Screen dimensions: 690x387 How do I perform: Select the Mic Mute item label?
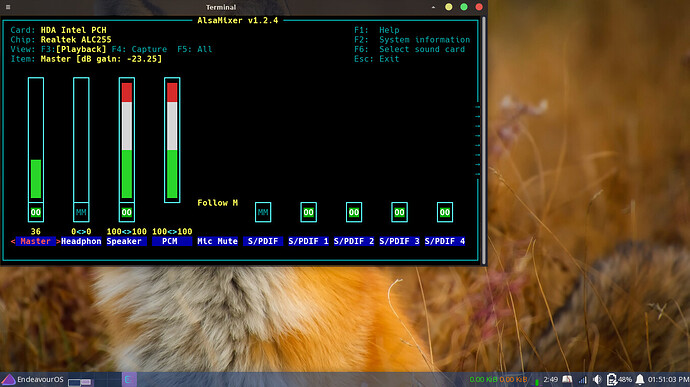[217, 241]
